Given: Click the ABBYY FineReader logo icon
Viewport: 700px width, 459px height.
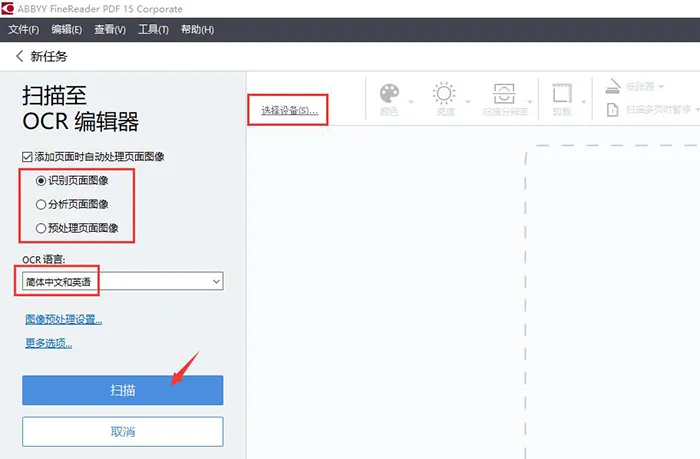Looking at the screenshot, I should pos(8,8).
